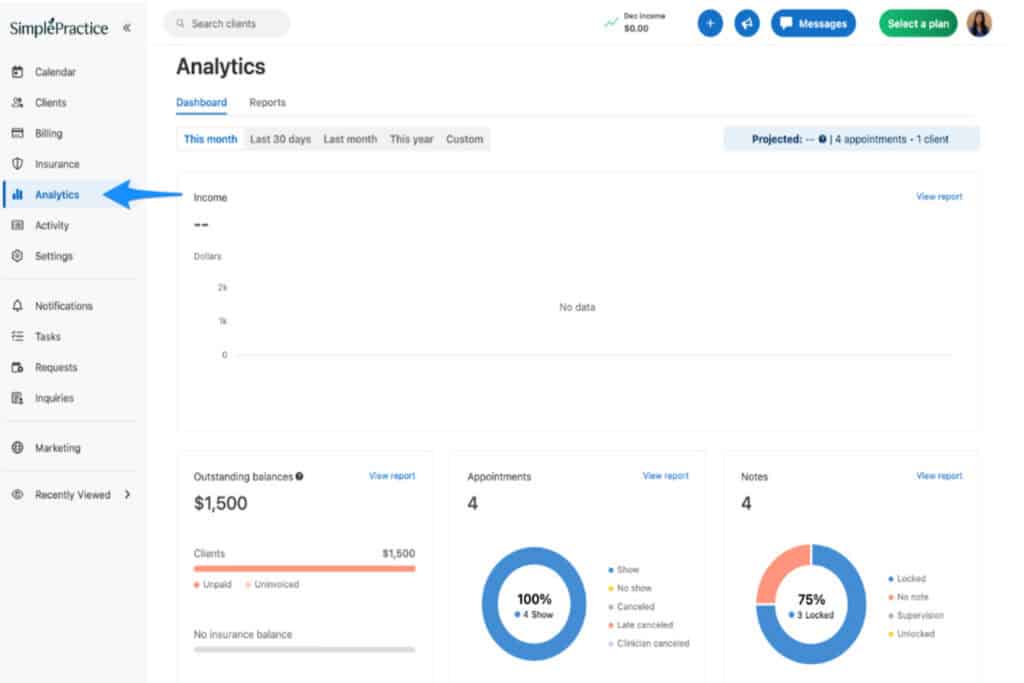
Task: Open announcements megaphone icon
Action: (x=747, y=24)
